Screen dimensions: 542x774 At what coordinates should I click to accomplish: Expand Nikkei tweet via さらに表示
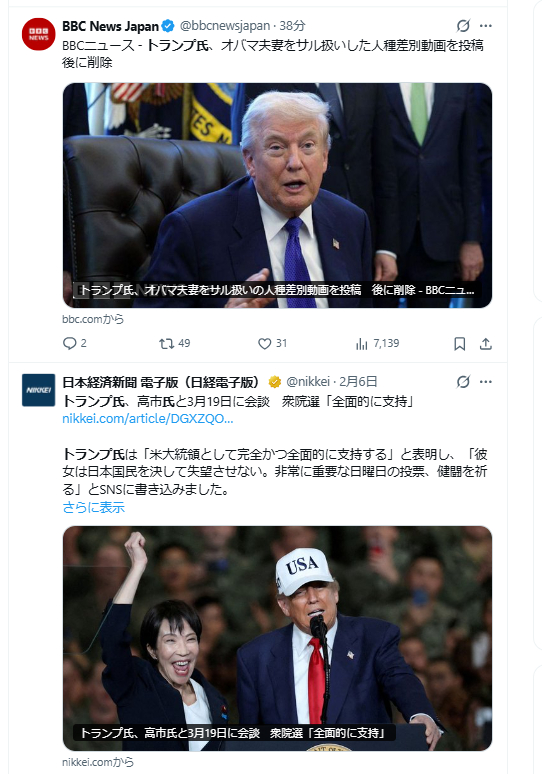(x=94, y=507)
